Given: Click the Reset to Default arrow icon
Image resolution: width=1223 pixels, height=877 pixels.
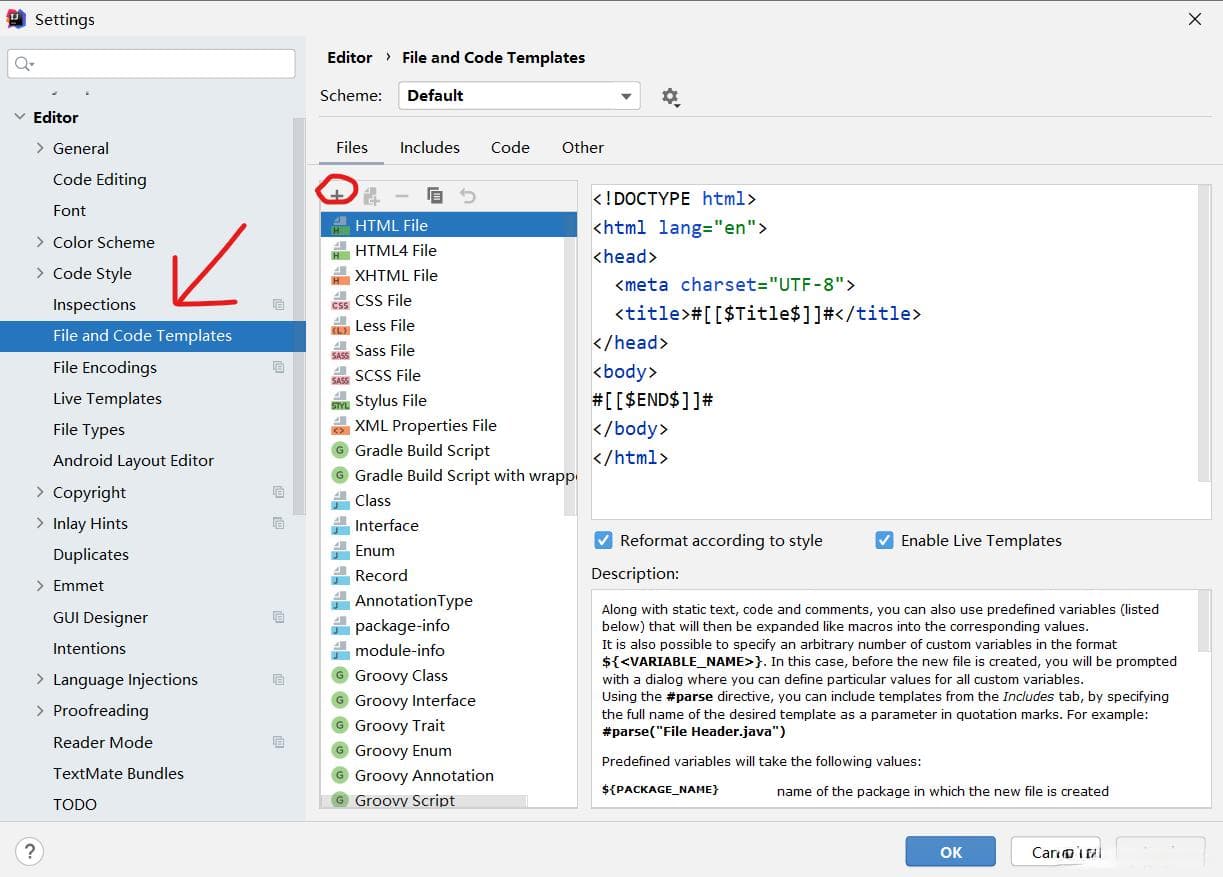Looking at the screenshot, I should [x=467, y=196].
